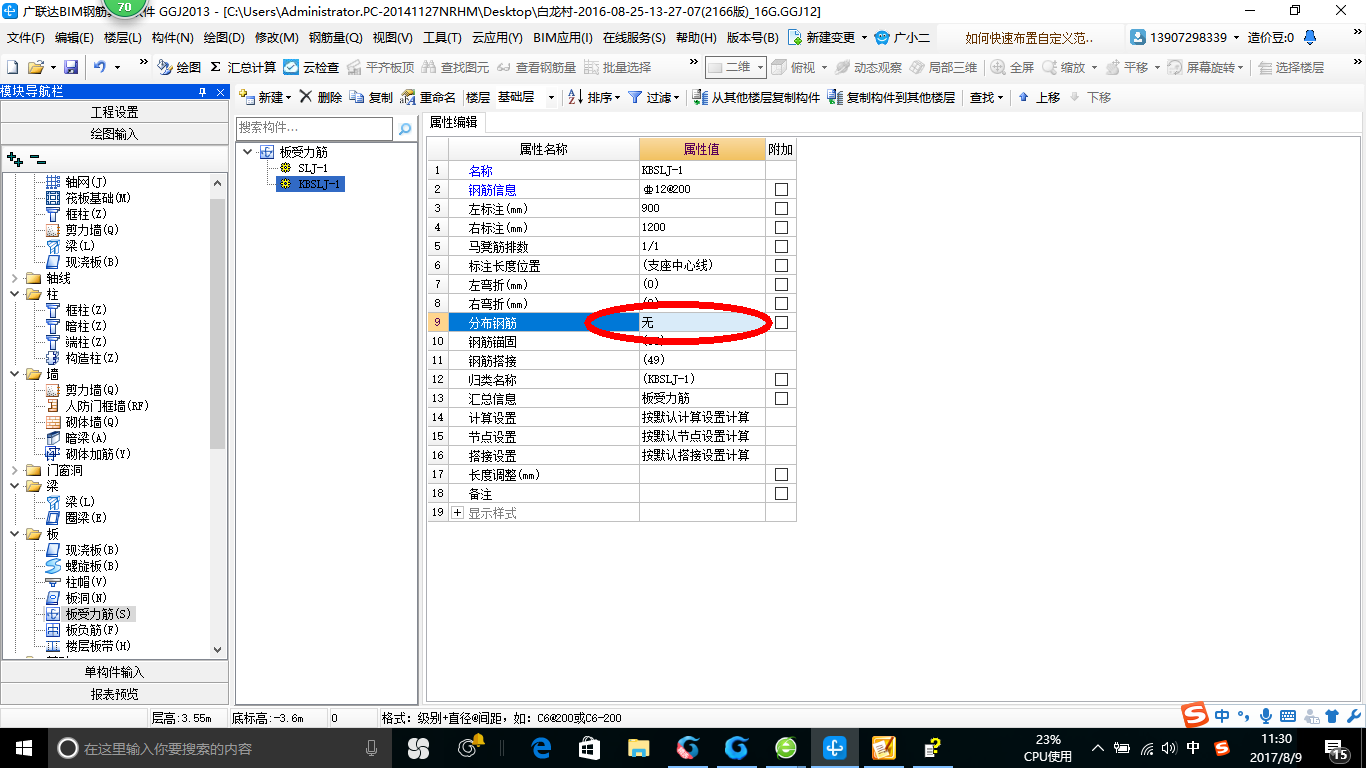Tick the 附加 checkbox for 钢筋信息
This screenshot has width=1366, height=768.
click(781, 189)
